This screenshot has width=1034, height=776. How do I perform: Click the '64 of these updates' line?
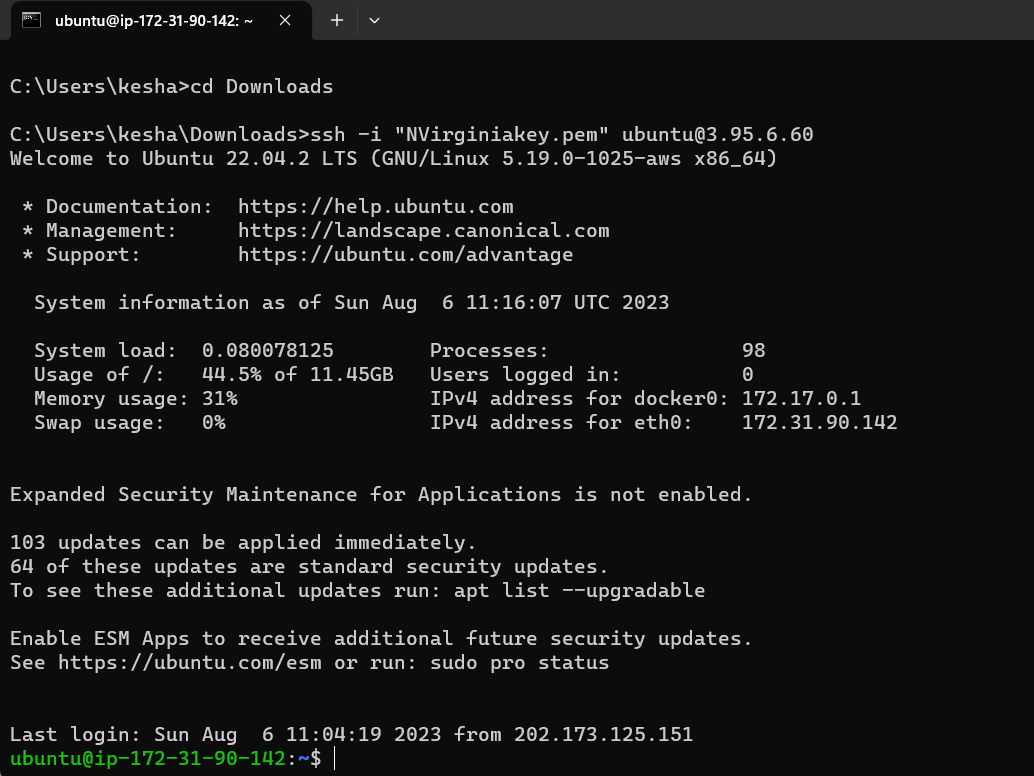coord(309,566)
